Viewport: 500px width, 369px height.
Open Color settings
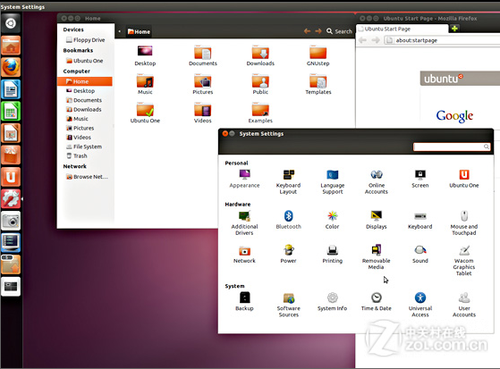pyautogui.click(x=332, y=220)
